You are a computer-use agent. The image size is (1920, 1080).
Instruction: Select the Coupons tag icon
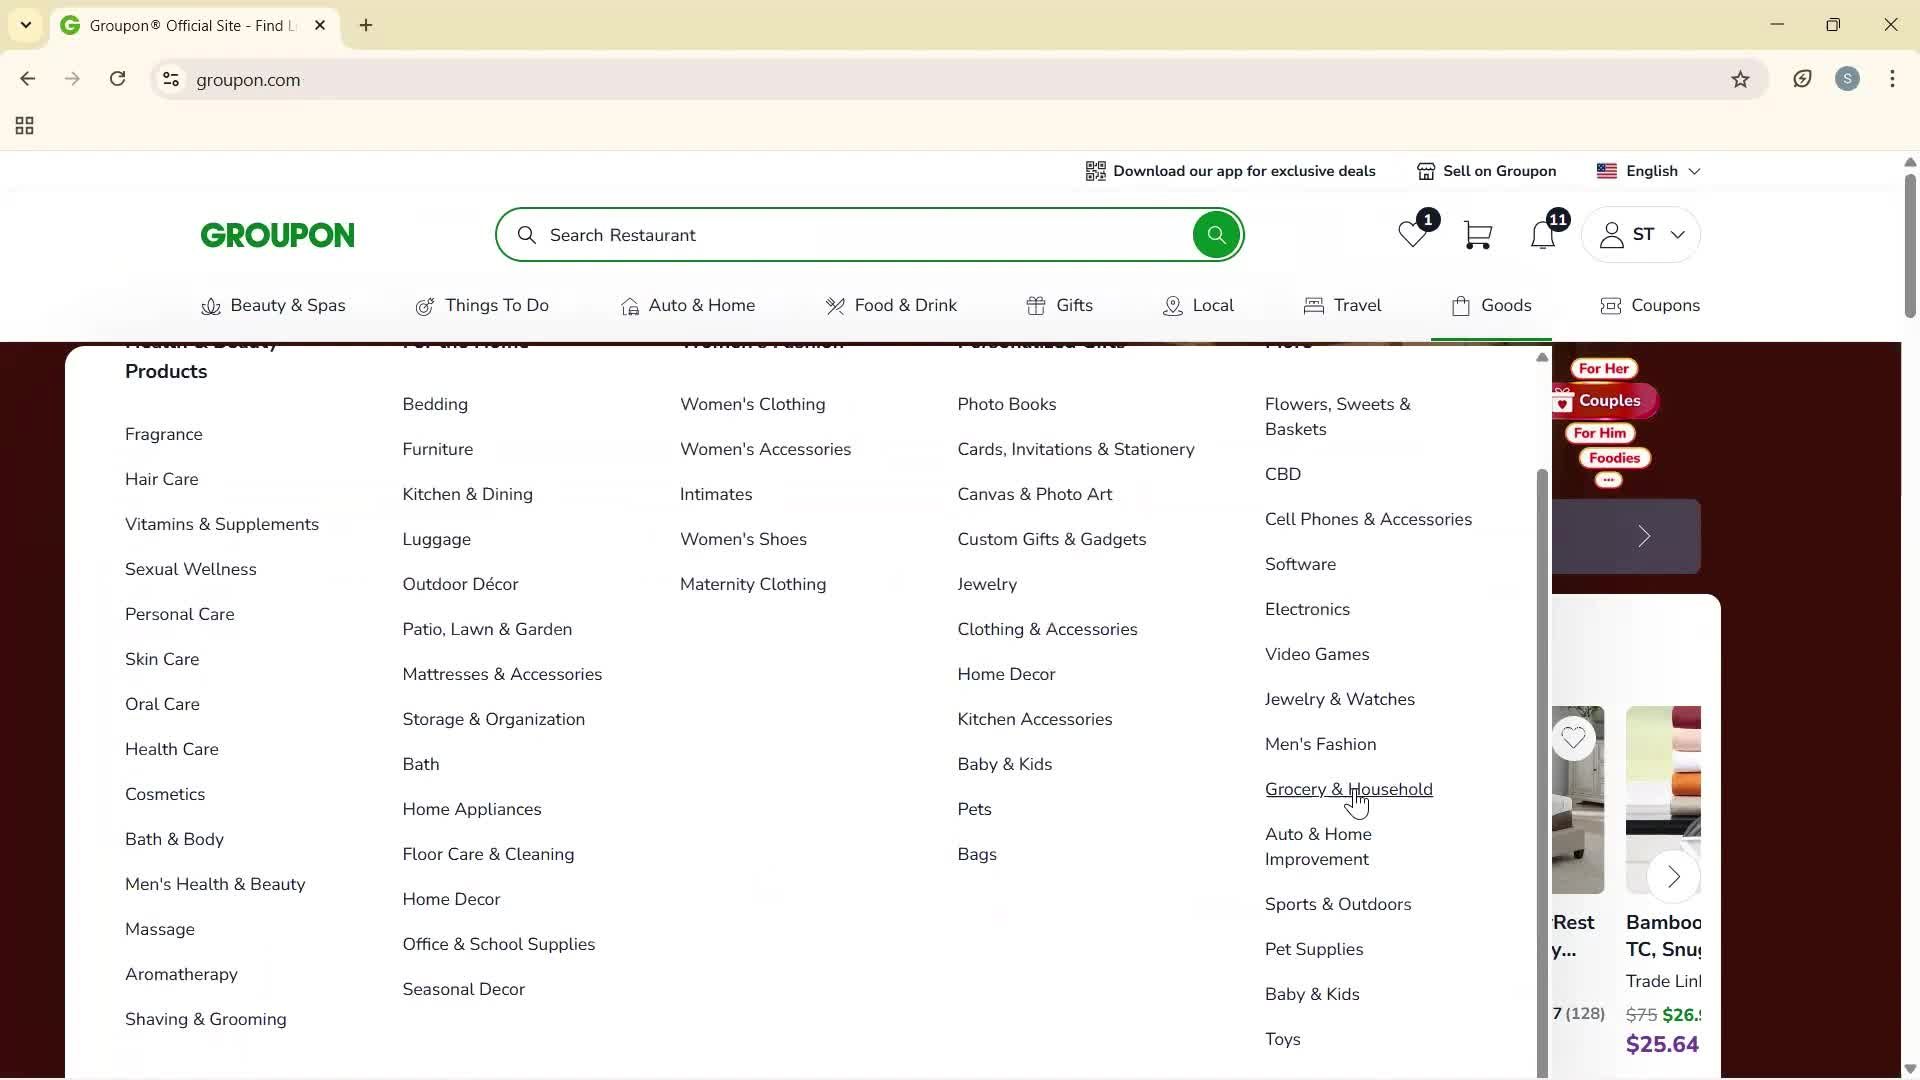click(x=1610, y=306)
